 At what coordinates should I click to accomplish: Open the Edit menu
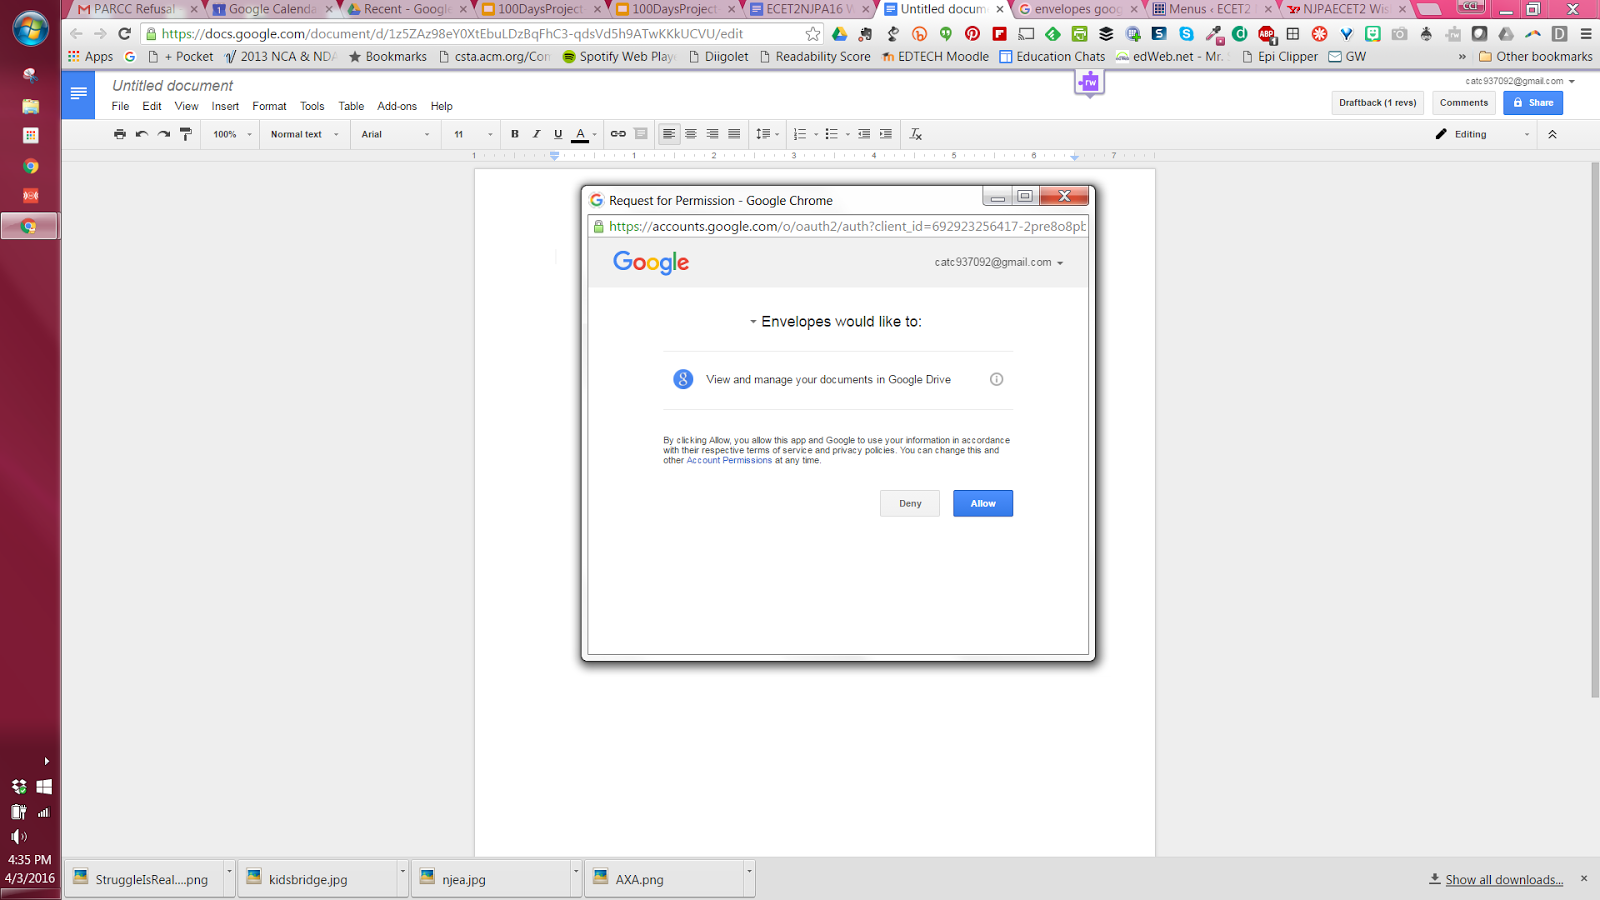(x=152, y=106)
